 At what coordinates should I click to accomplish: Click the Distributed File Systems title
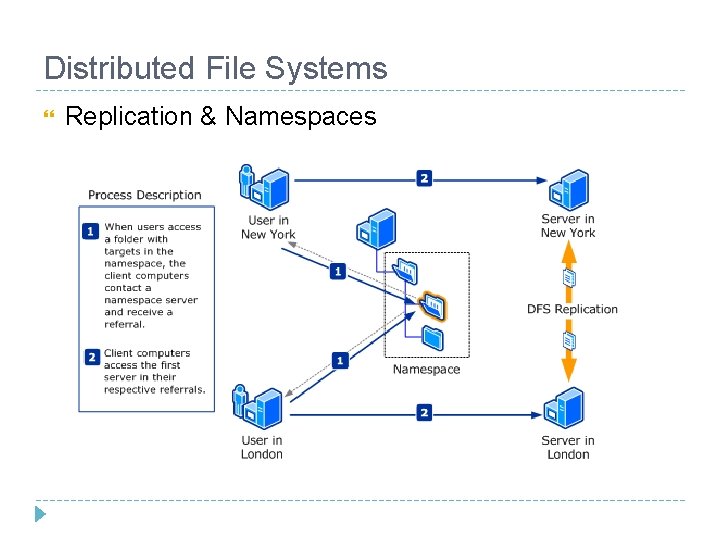[x=216, y=68]
